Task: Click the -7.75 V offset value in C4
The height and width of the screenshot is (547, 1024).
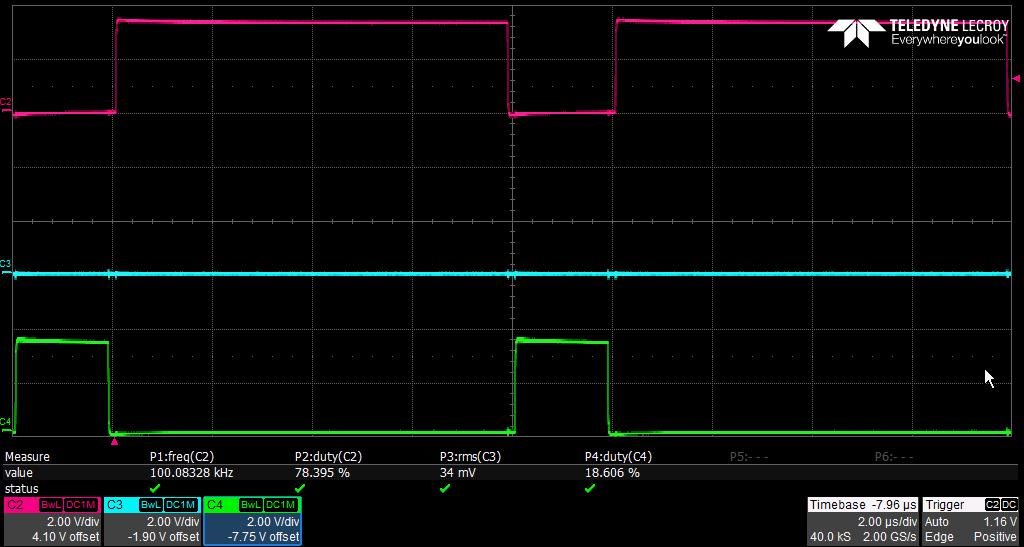Action: tap(263, 537)
